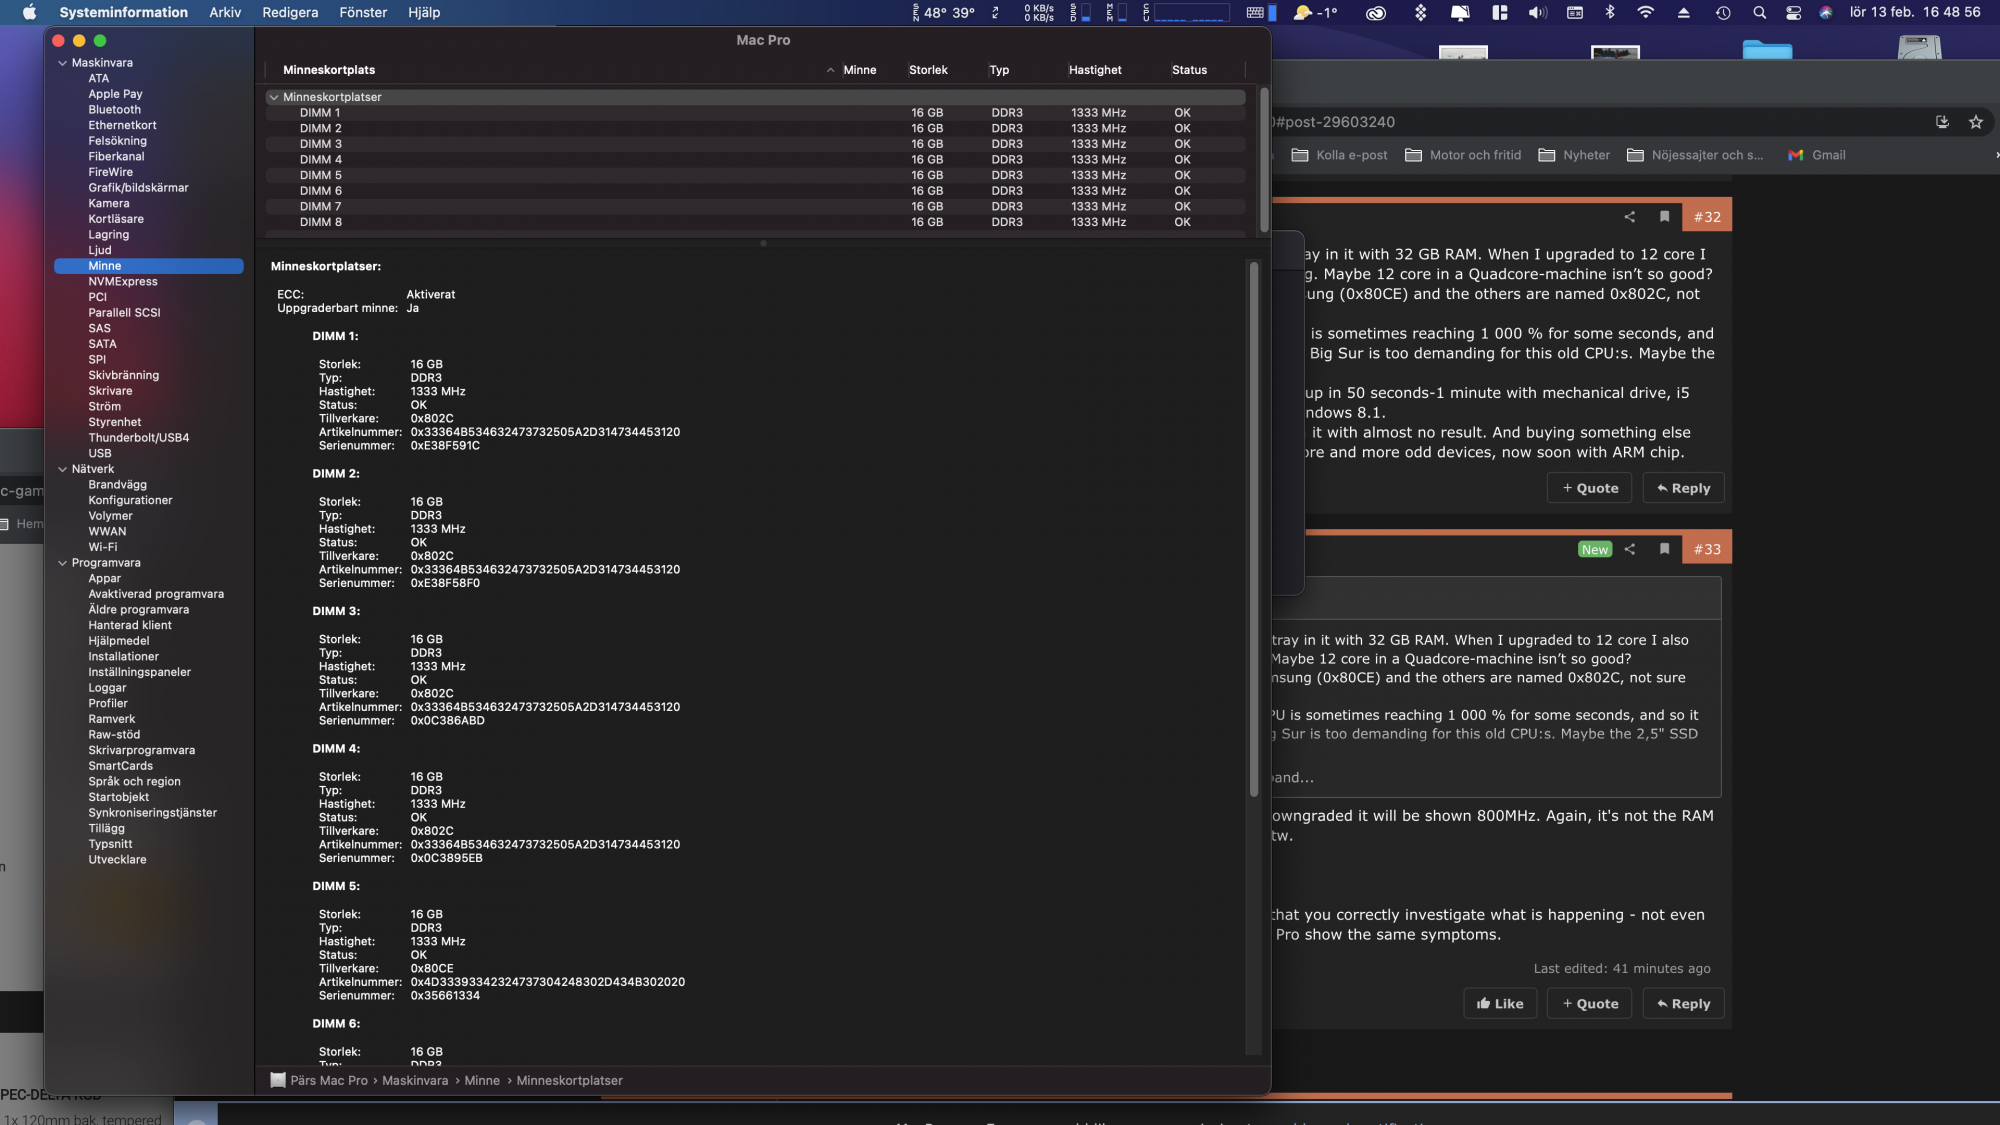Click the volume speaker icon

[x=1537, y=13]
